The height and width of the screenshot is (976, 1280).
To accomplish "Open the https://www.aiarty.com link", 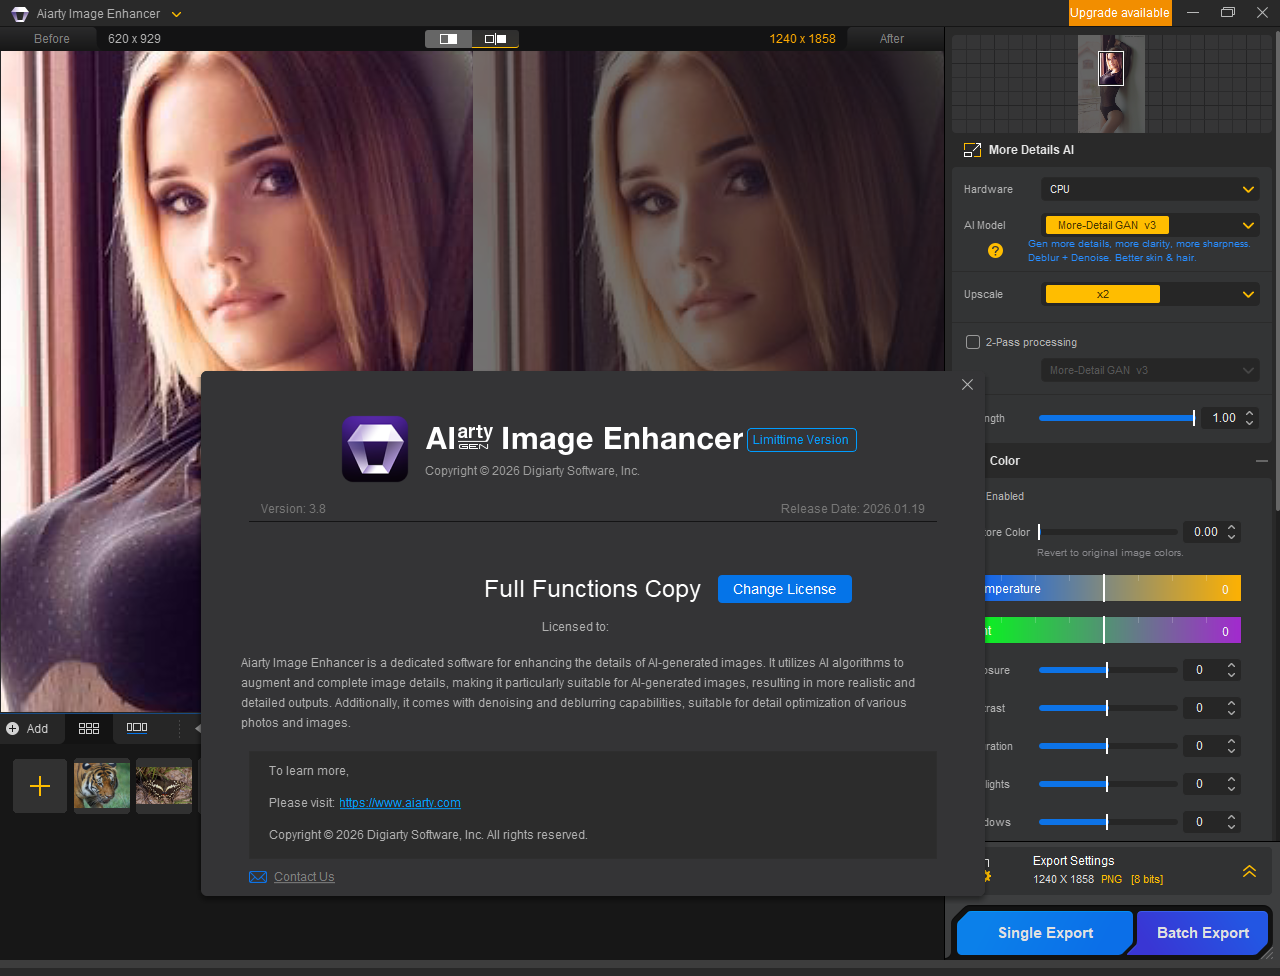I will point(400,803).
